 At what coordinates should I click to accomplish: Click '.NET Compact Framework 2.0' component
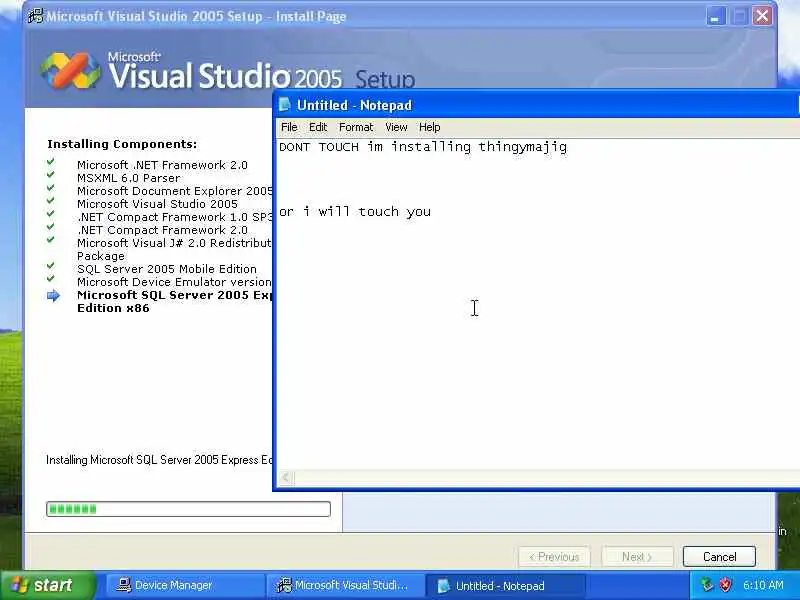pyautogui.click(x=162, y=230)
